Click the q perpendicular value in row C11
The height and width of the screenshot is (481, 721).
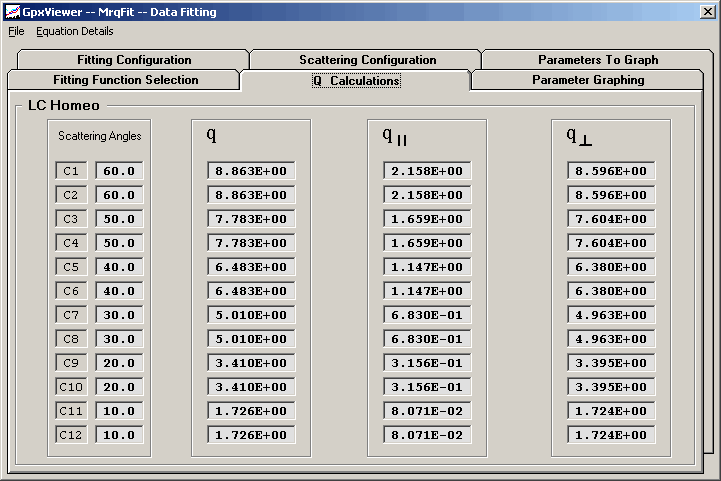[611, 411]
